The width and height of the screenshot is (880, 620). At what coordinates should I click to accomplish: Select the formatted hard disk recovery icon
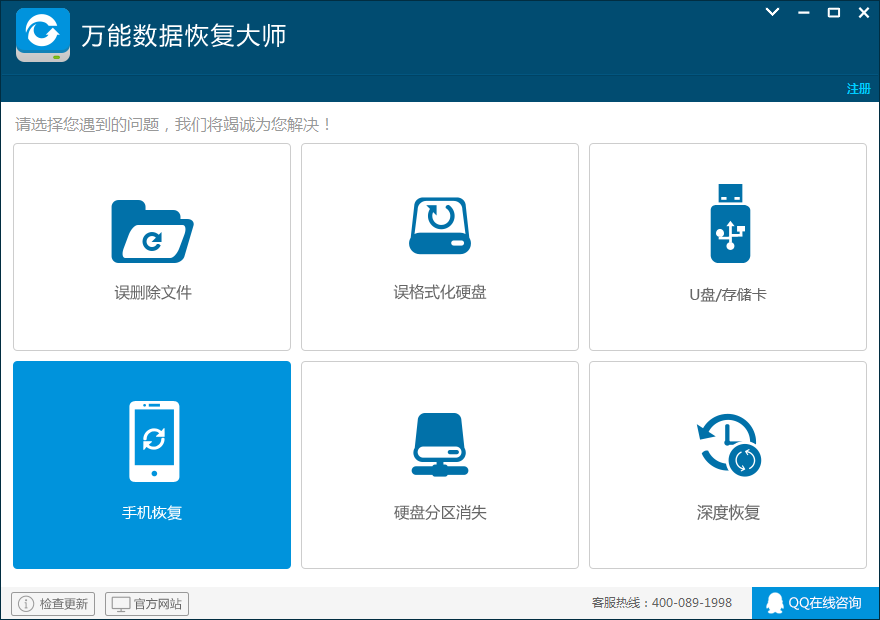[439, 226]
